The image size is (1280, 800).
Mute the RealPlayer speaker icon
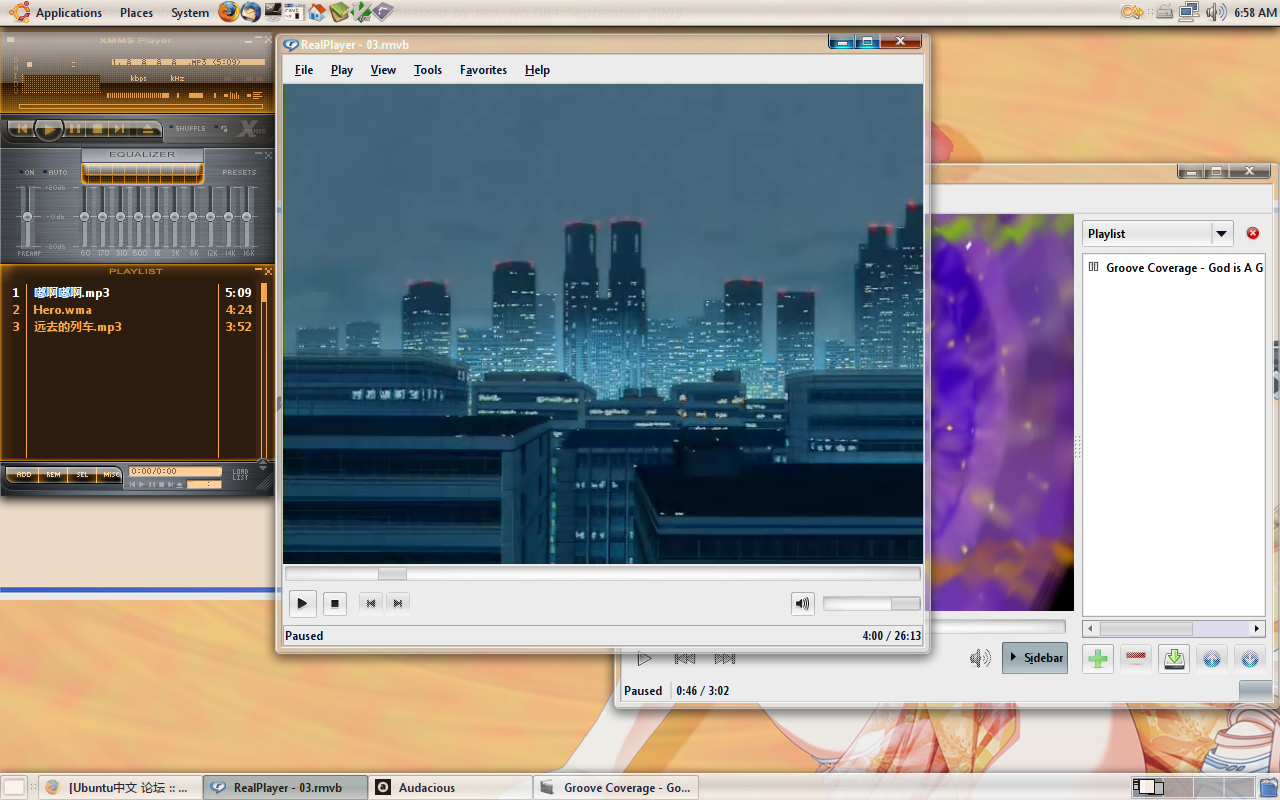click(802, 603)
